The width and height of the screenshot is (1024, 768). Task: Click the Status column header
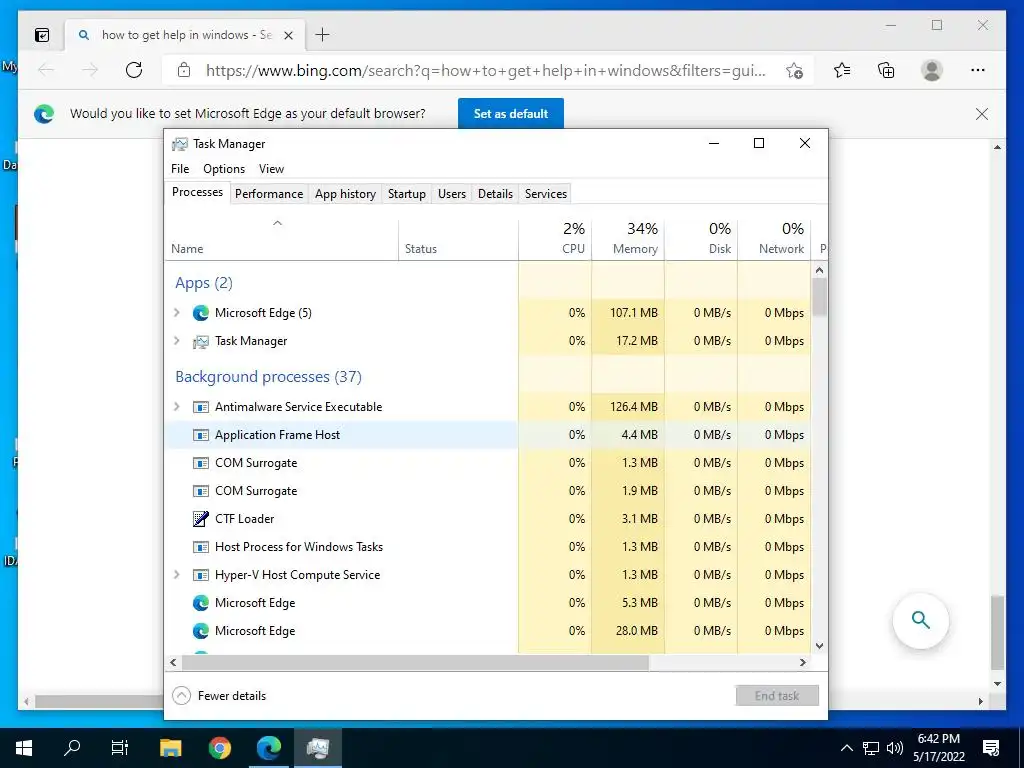pyautogui.click(x=458, y=240)
